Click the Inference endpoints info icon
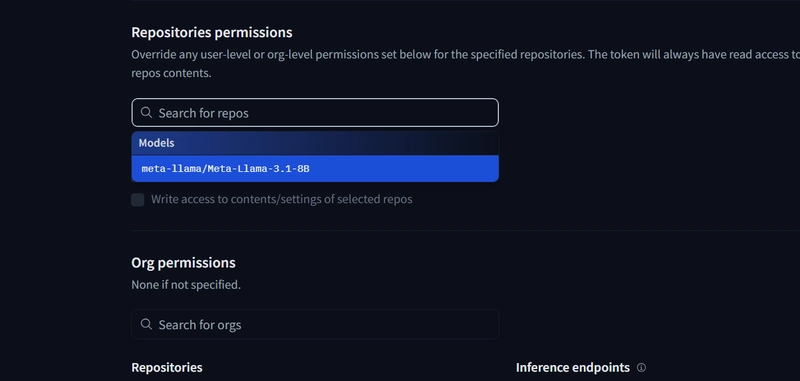Screen dimensions: 800x381 tap(641, 367)
